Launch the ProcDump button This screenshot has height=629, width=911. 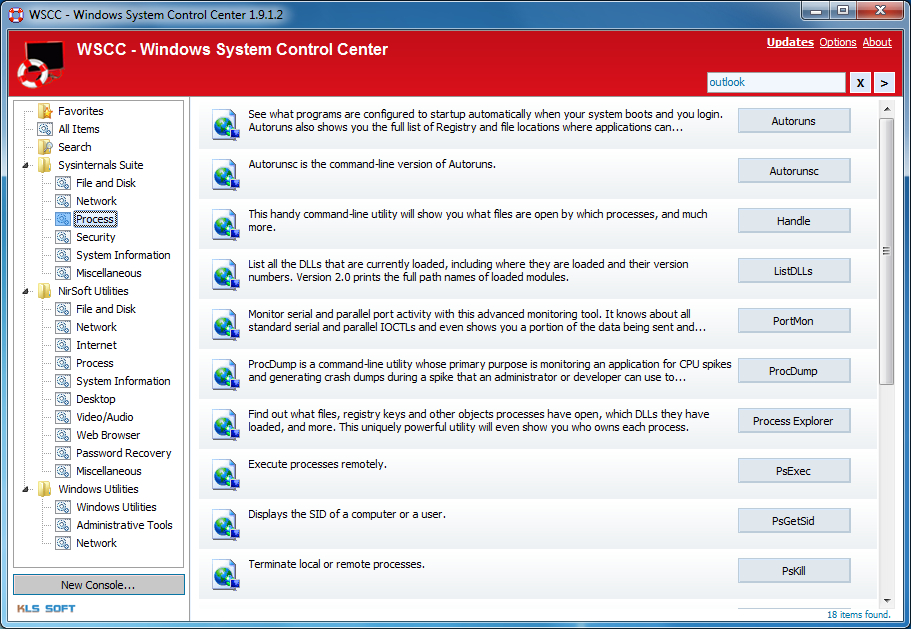click(x=794, y=371)
